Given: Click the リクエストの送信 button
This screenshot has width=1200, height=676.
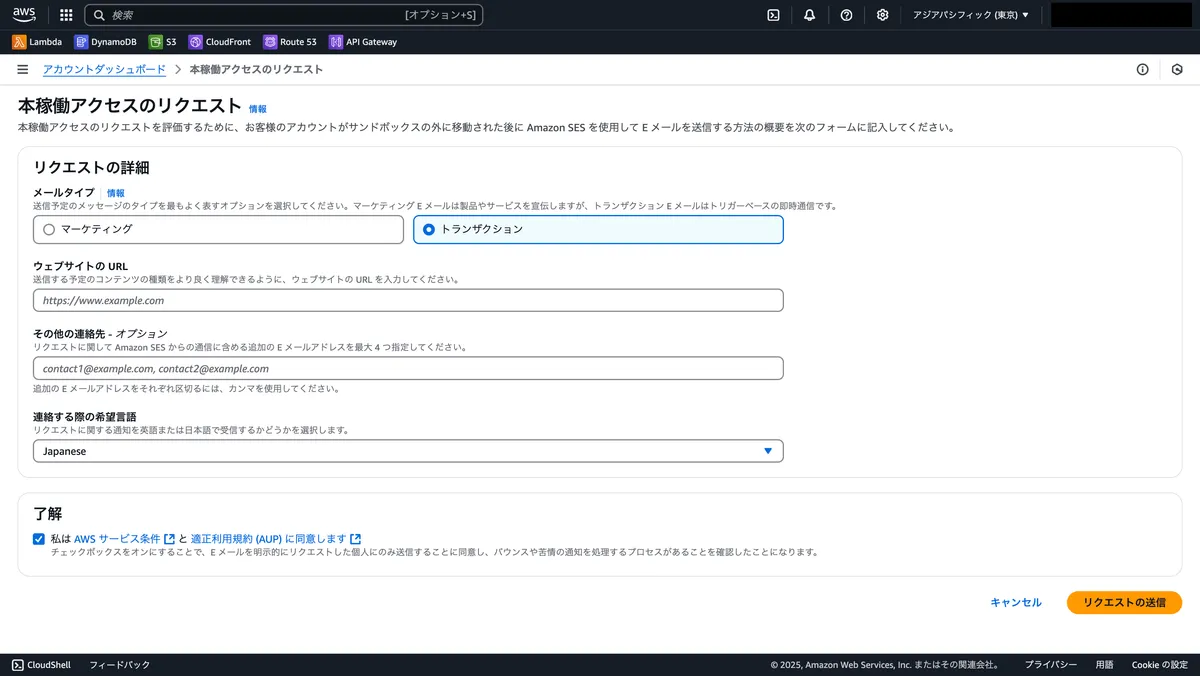Looking at the screenshot, I should 1124,602.
